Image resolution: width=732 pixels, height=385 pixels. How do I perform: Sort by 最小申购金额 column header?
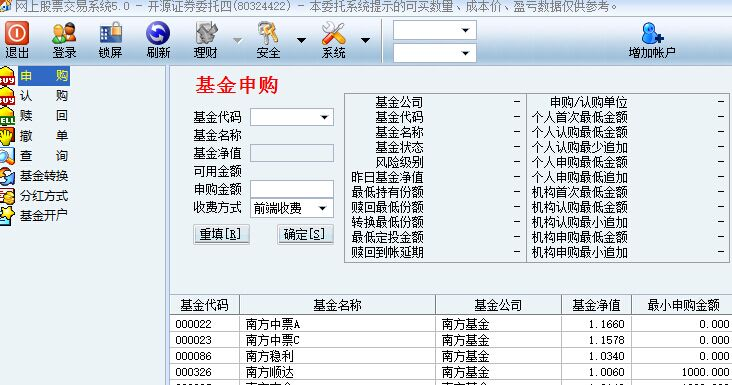click(682, 305)
